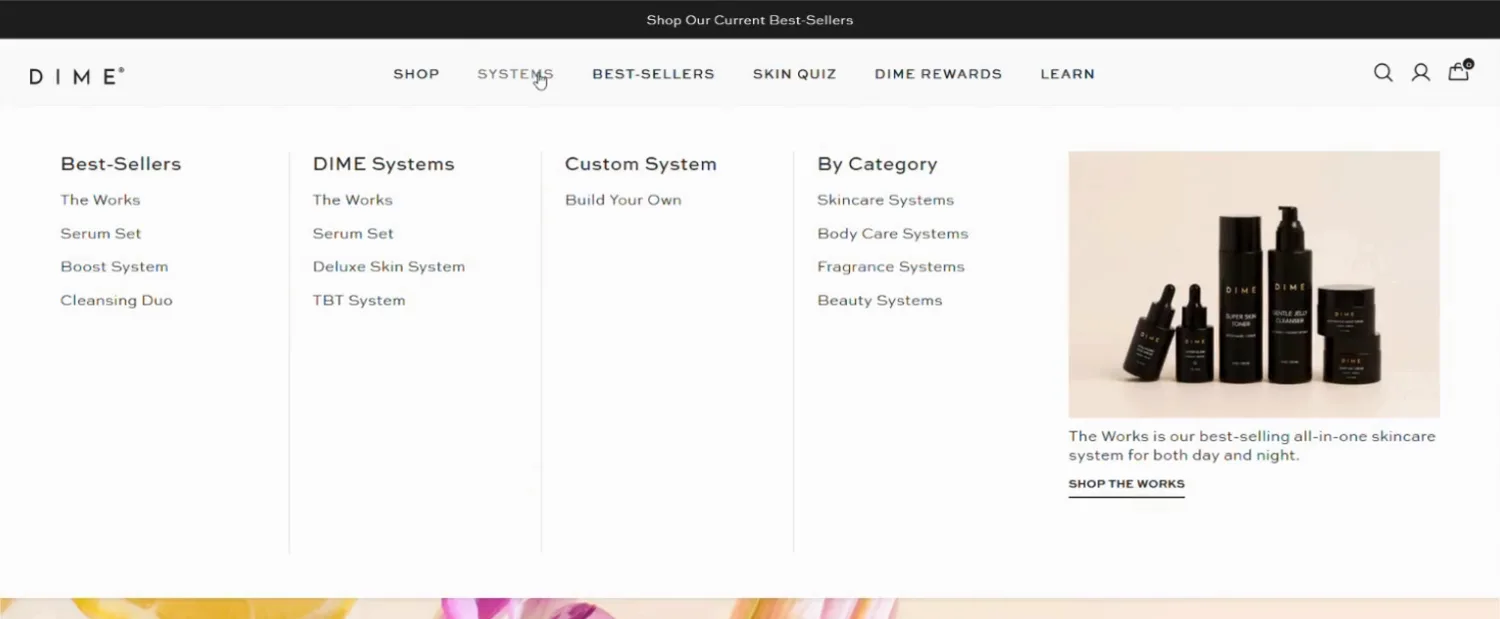
Task: Choose Build Your Own
Action: [623, 200]
